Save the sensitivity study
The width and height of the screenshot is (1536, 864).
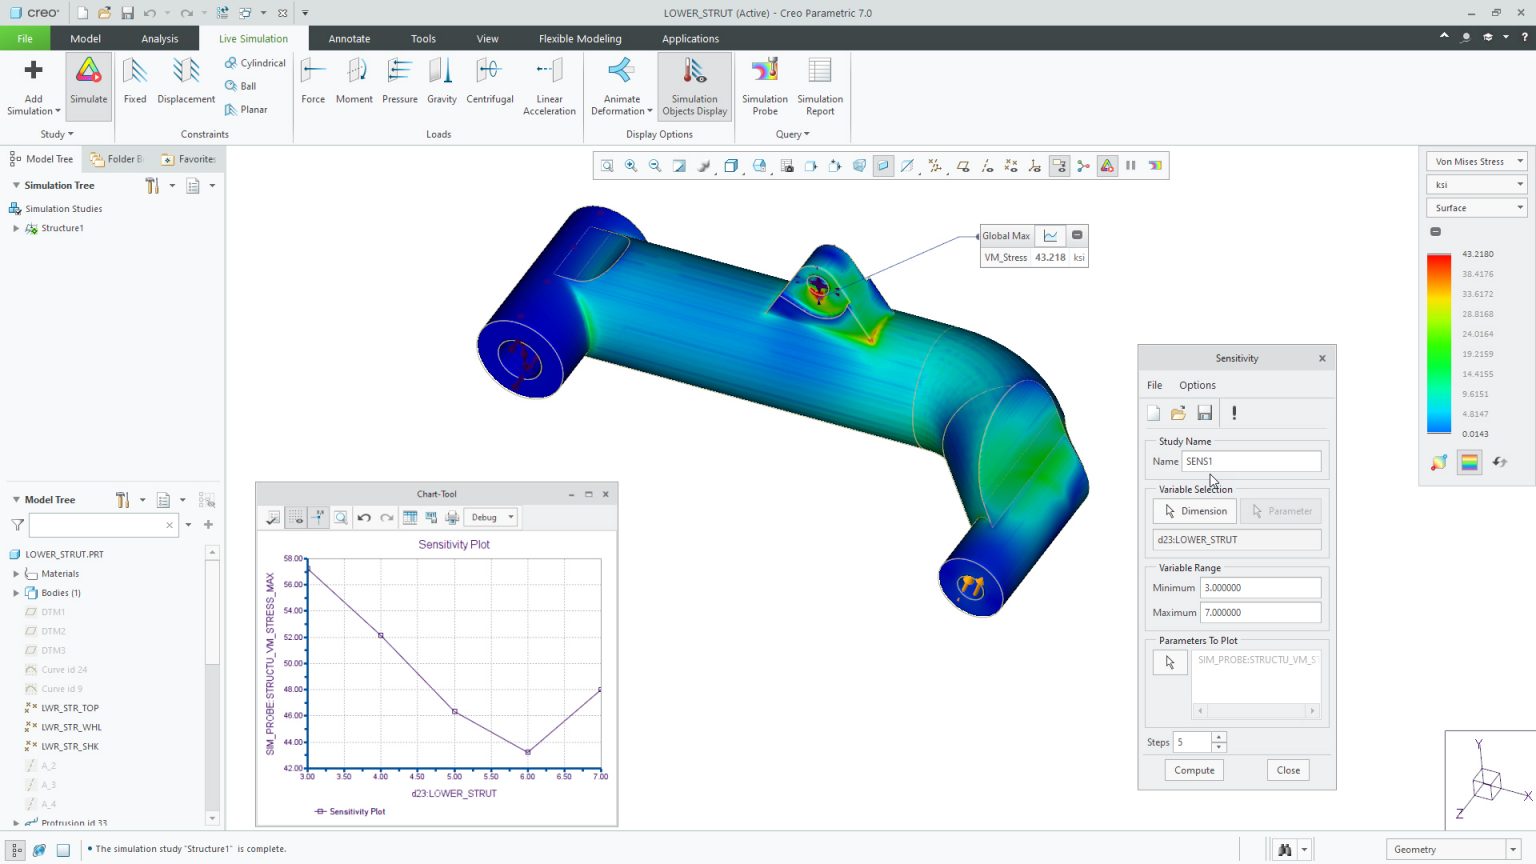[x=1204, y=412]
